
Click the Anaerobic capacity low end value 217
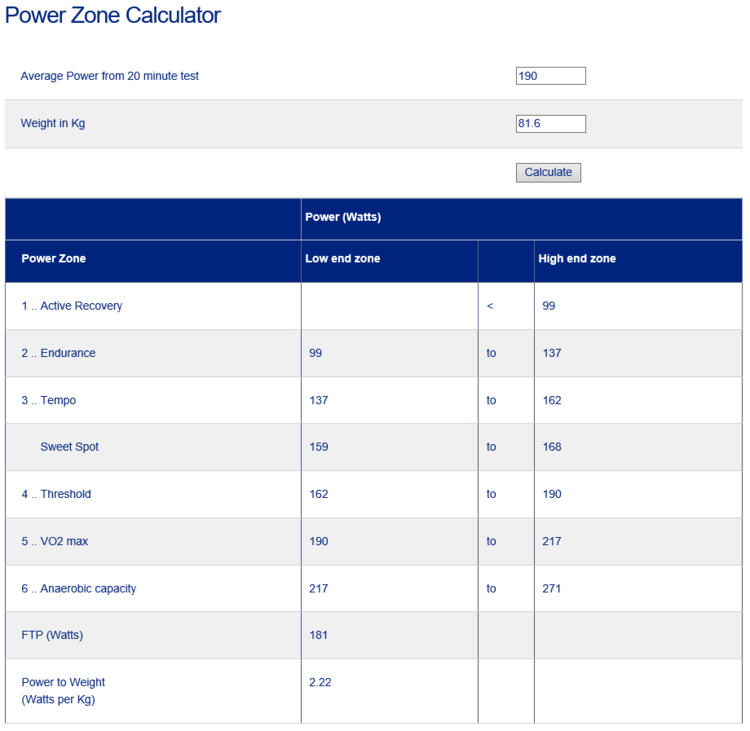(319, 588)
